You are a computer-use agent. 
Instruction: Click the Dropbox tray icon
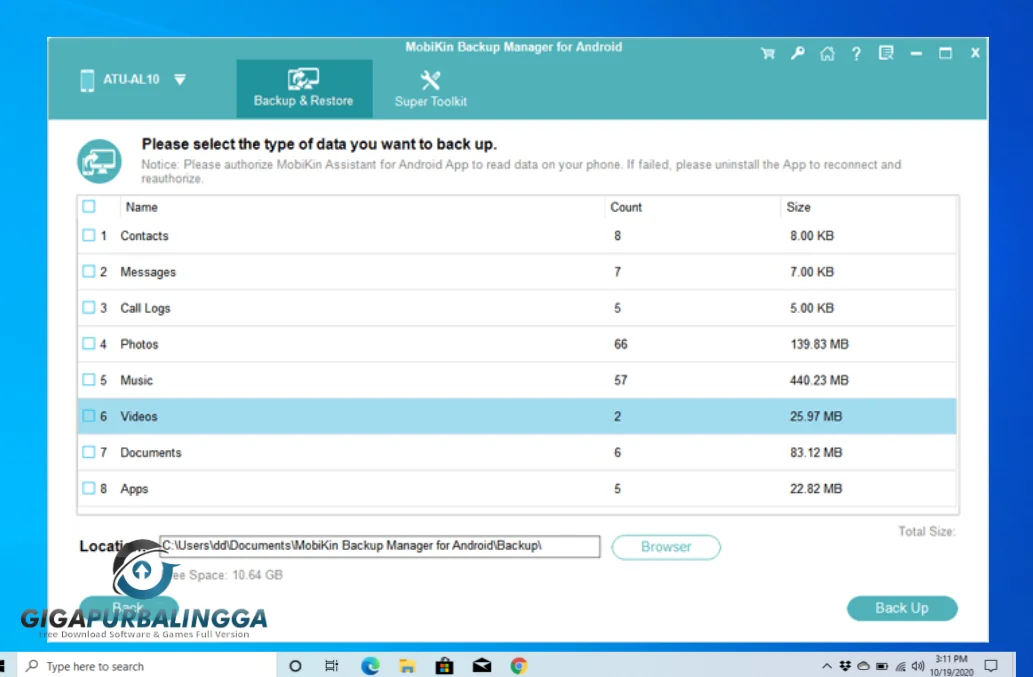click(x=845, y=666)
